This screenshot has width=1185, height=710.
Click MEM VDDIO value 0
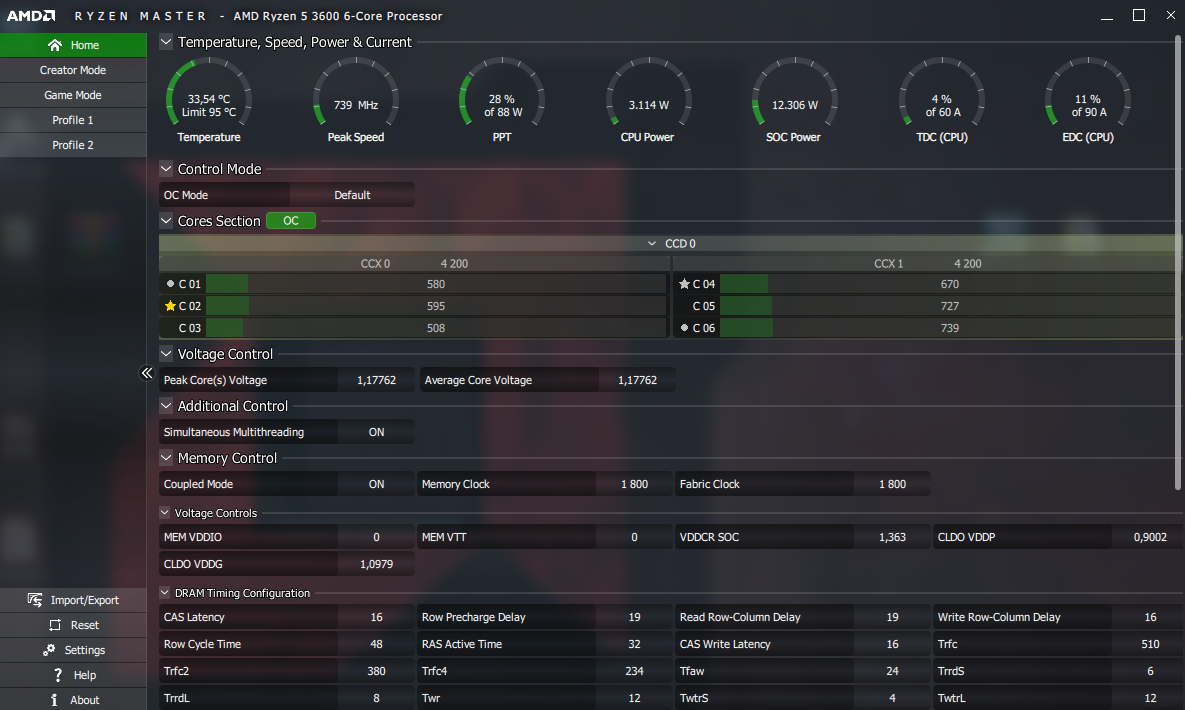pos(376,538)
